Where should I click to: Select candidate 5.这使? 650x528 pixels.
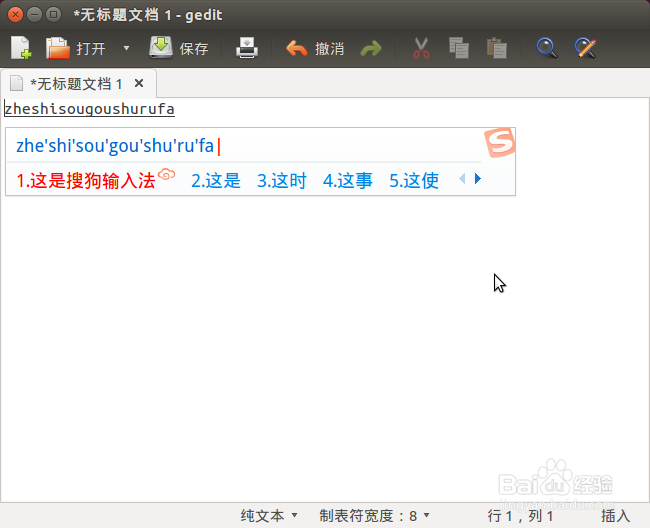tap(414, 181)
